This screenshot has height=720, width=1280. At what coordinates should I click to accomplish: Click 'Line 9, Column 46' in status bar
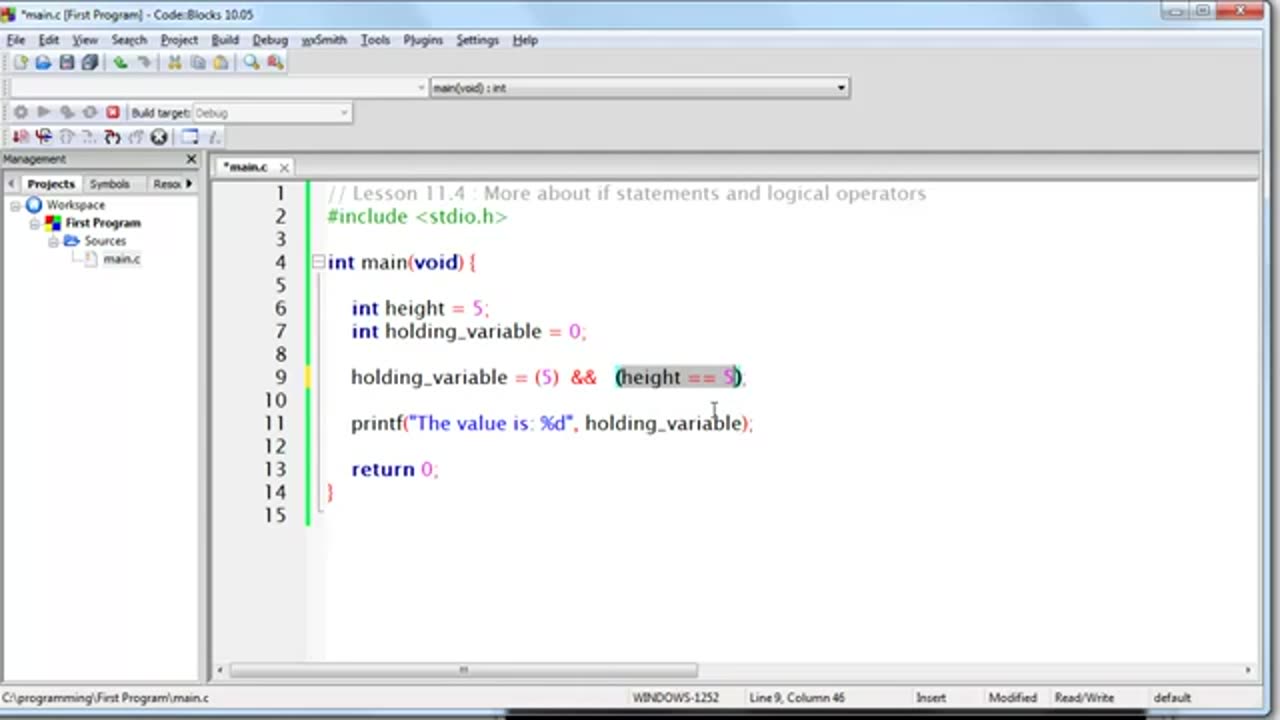click(797, 698)
